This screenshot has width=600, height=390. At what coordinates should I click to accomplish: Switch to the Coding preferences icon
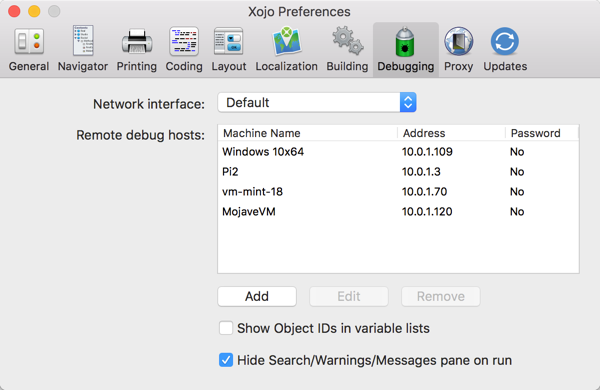tap(184, 41)
